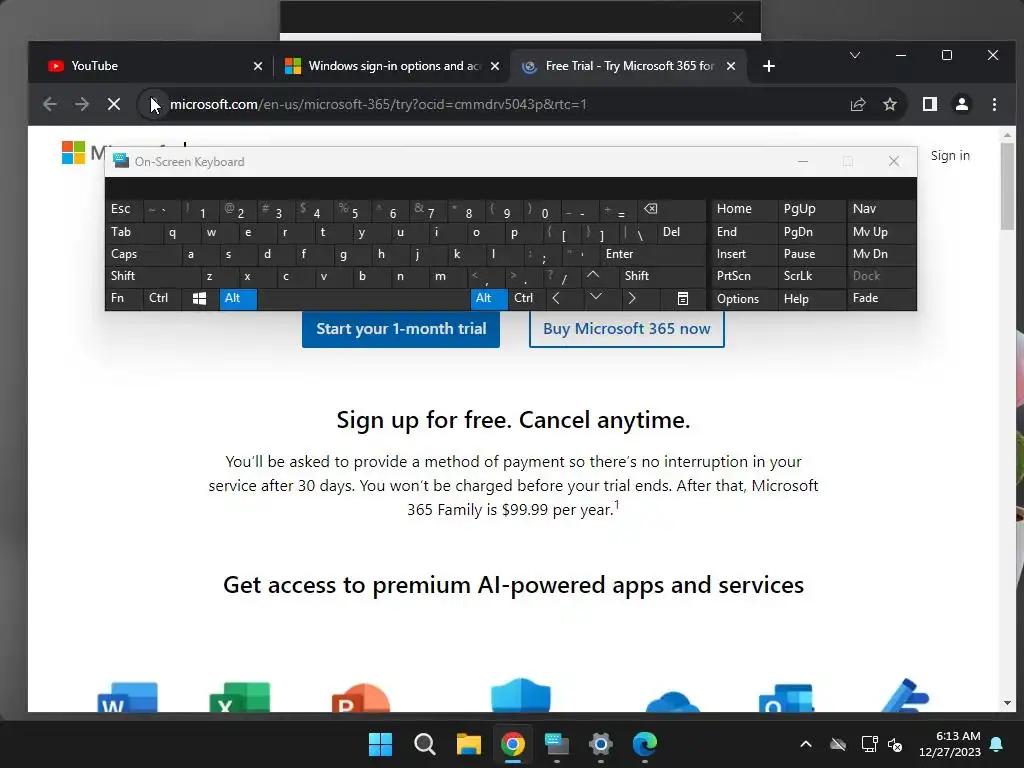This screenshot has width=1024, height=768.
Task: Share this page from the address bar
Action: [857, 104]
